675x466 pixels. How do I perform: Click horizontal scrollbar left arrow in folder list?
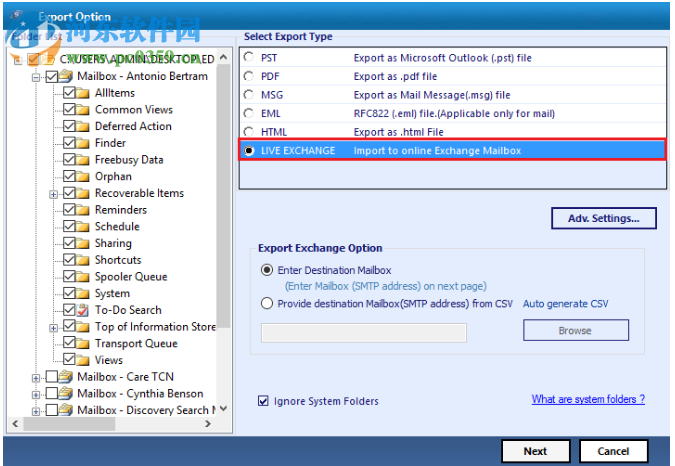(15, 424)
